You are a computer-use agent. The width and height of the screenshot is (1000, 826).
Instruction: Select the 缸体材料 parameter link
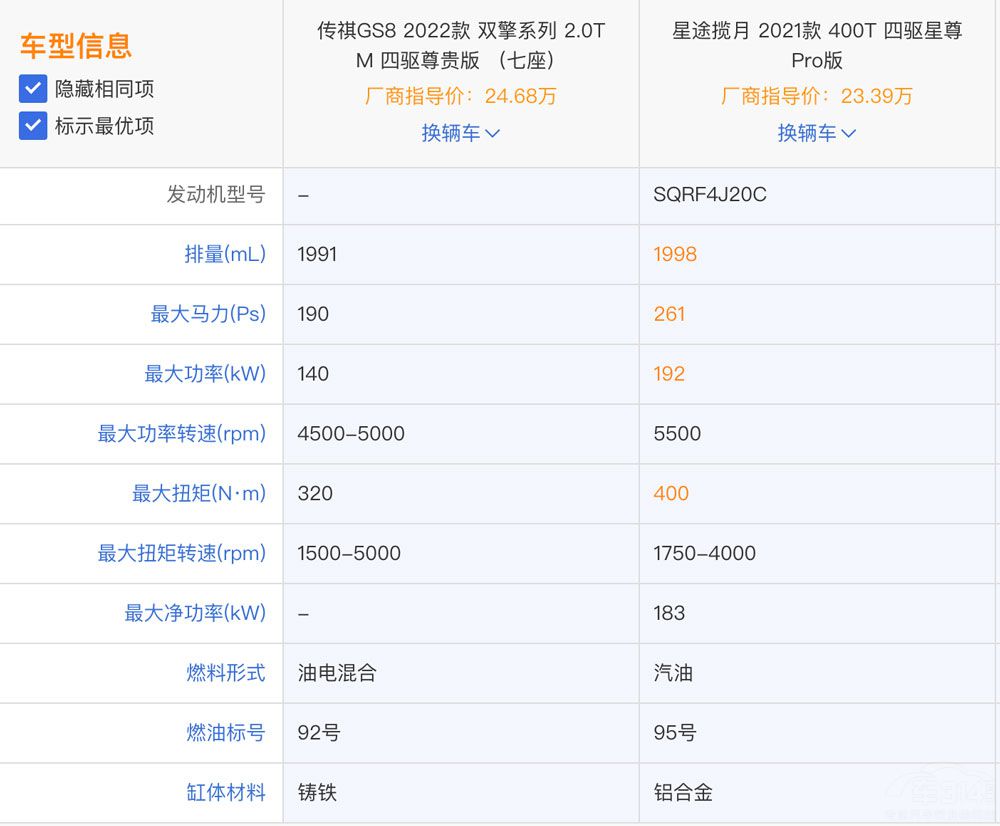(x=228, y=792)
